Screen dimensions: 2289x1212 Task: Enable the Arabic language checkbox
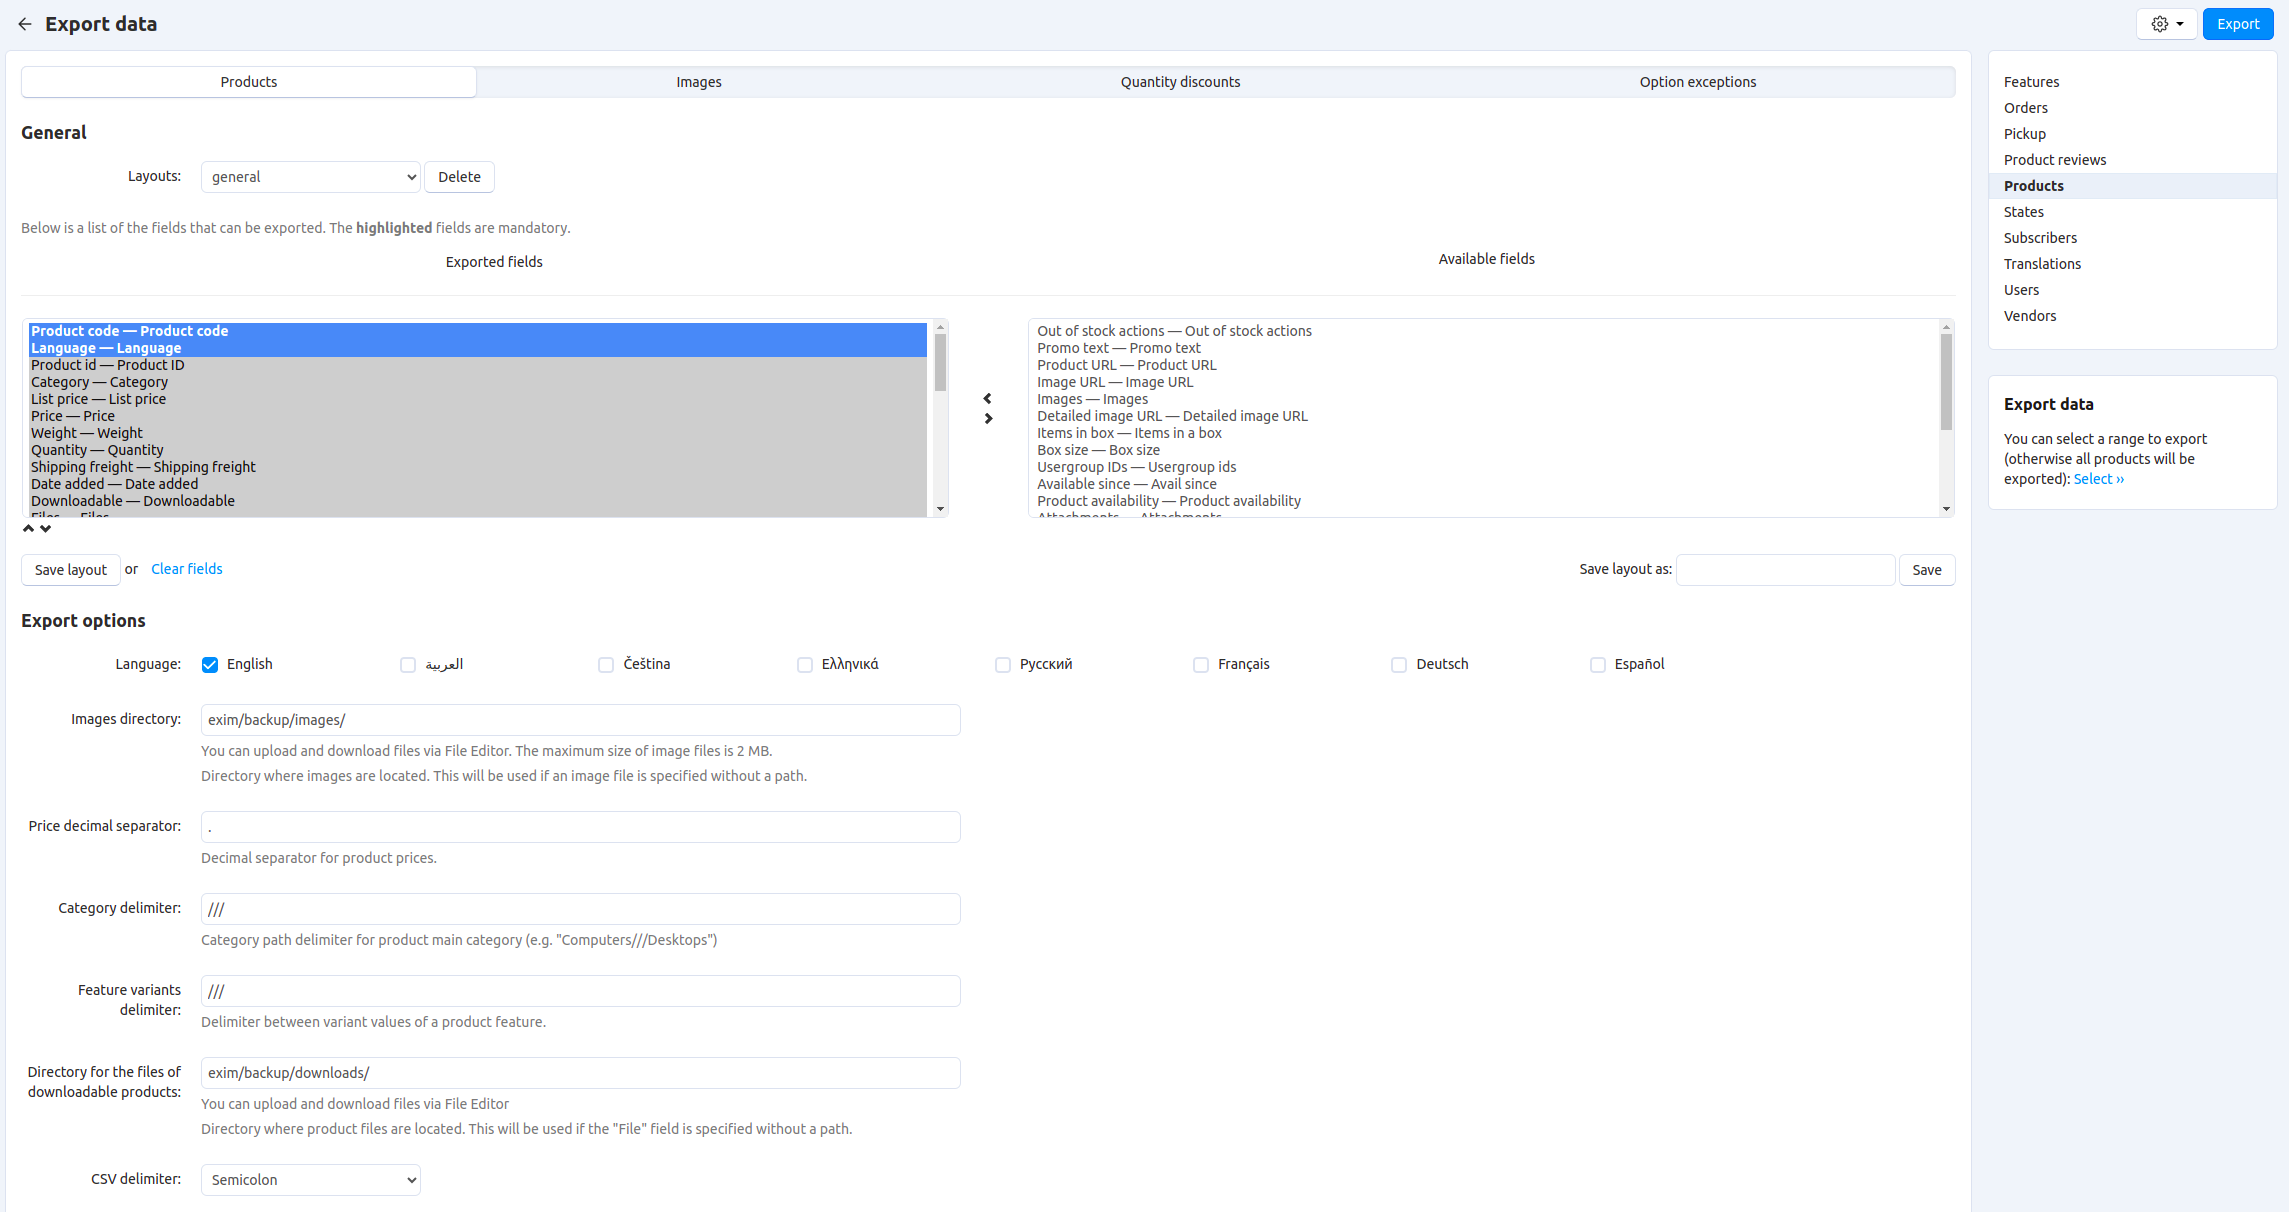[x=408, y=665]
